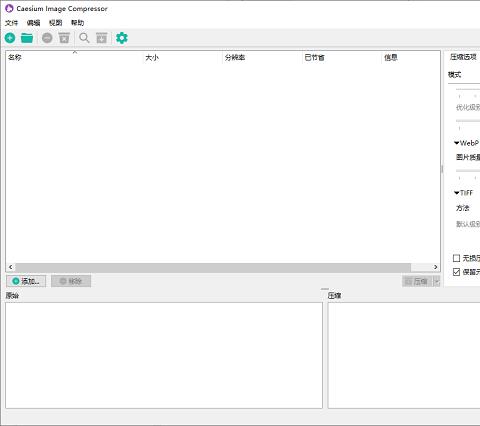
Task: Open the dropdown arrow beside 压缩 button
Action: [437, 282]
